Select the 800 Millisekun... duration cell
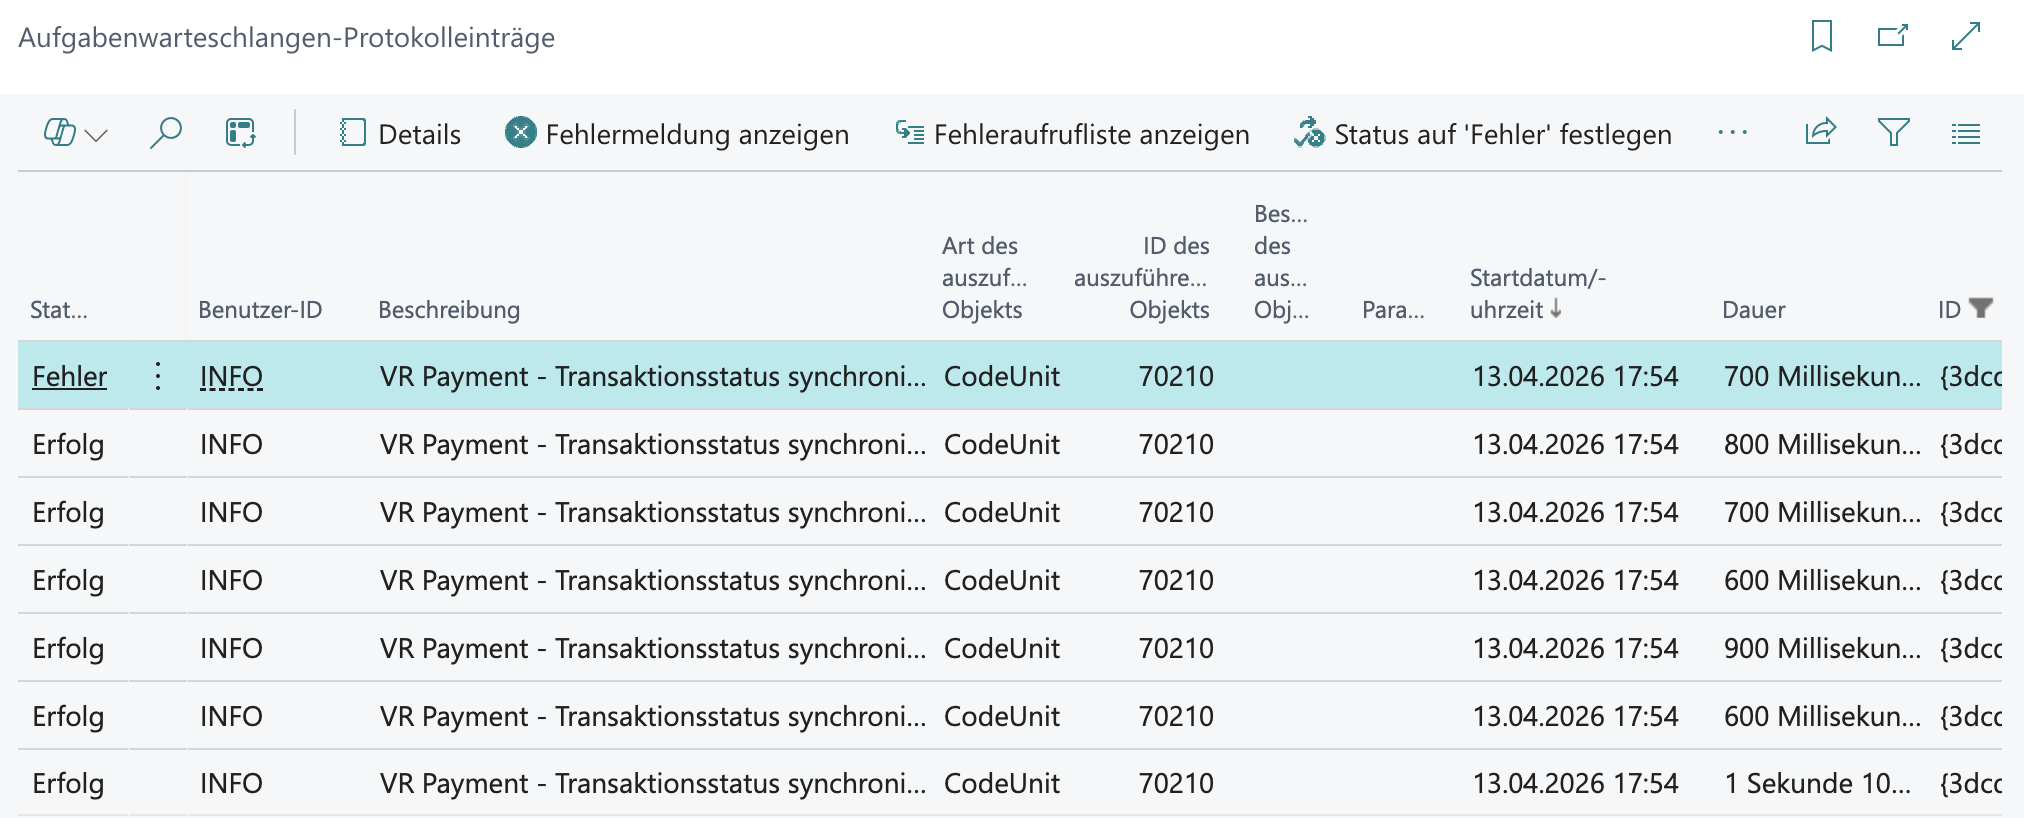 [x=1822, y=444]
